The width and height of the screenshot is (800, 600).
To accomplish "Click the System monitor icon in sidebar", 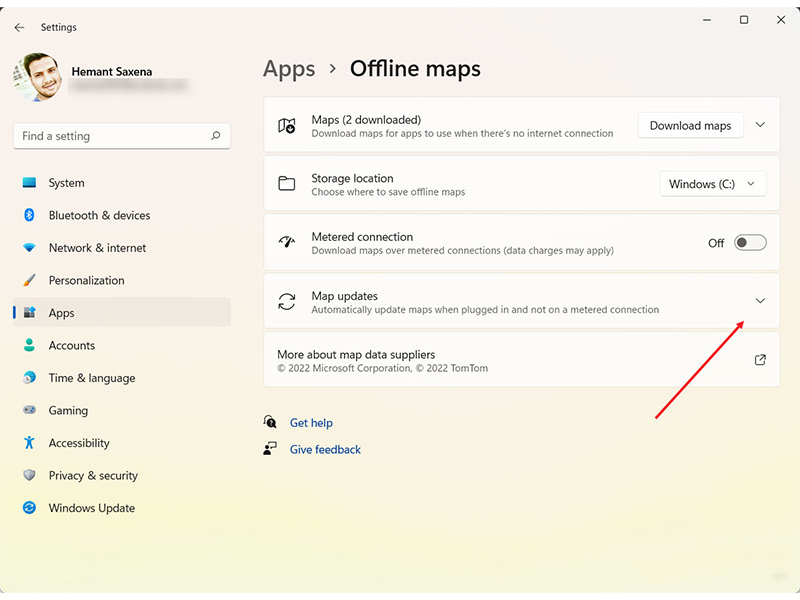I will coord(30,183).
